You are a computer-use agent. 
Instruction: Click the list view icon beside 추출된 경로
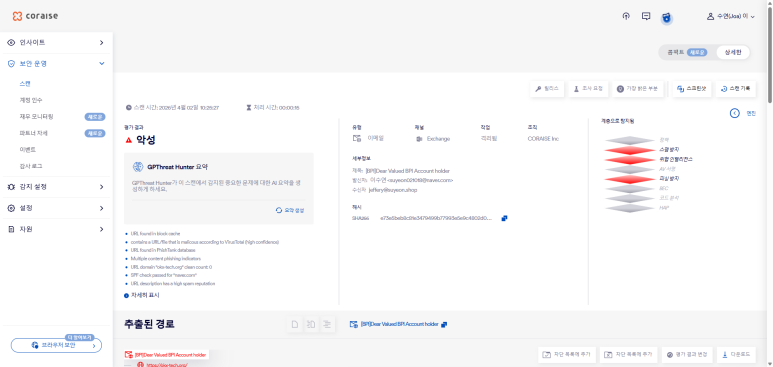(328, 325)
